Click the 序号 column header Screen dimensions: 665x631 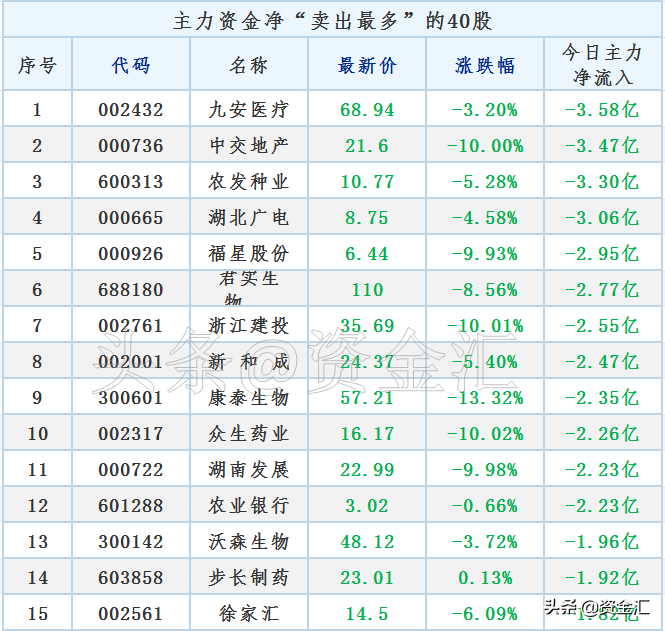pyautogui.click(x=37, y=66)
